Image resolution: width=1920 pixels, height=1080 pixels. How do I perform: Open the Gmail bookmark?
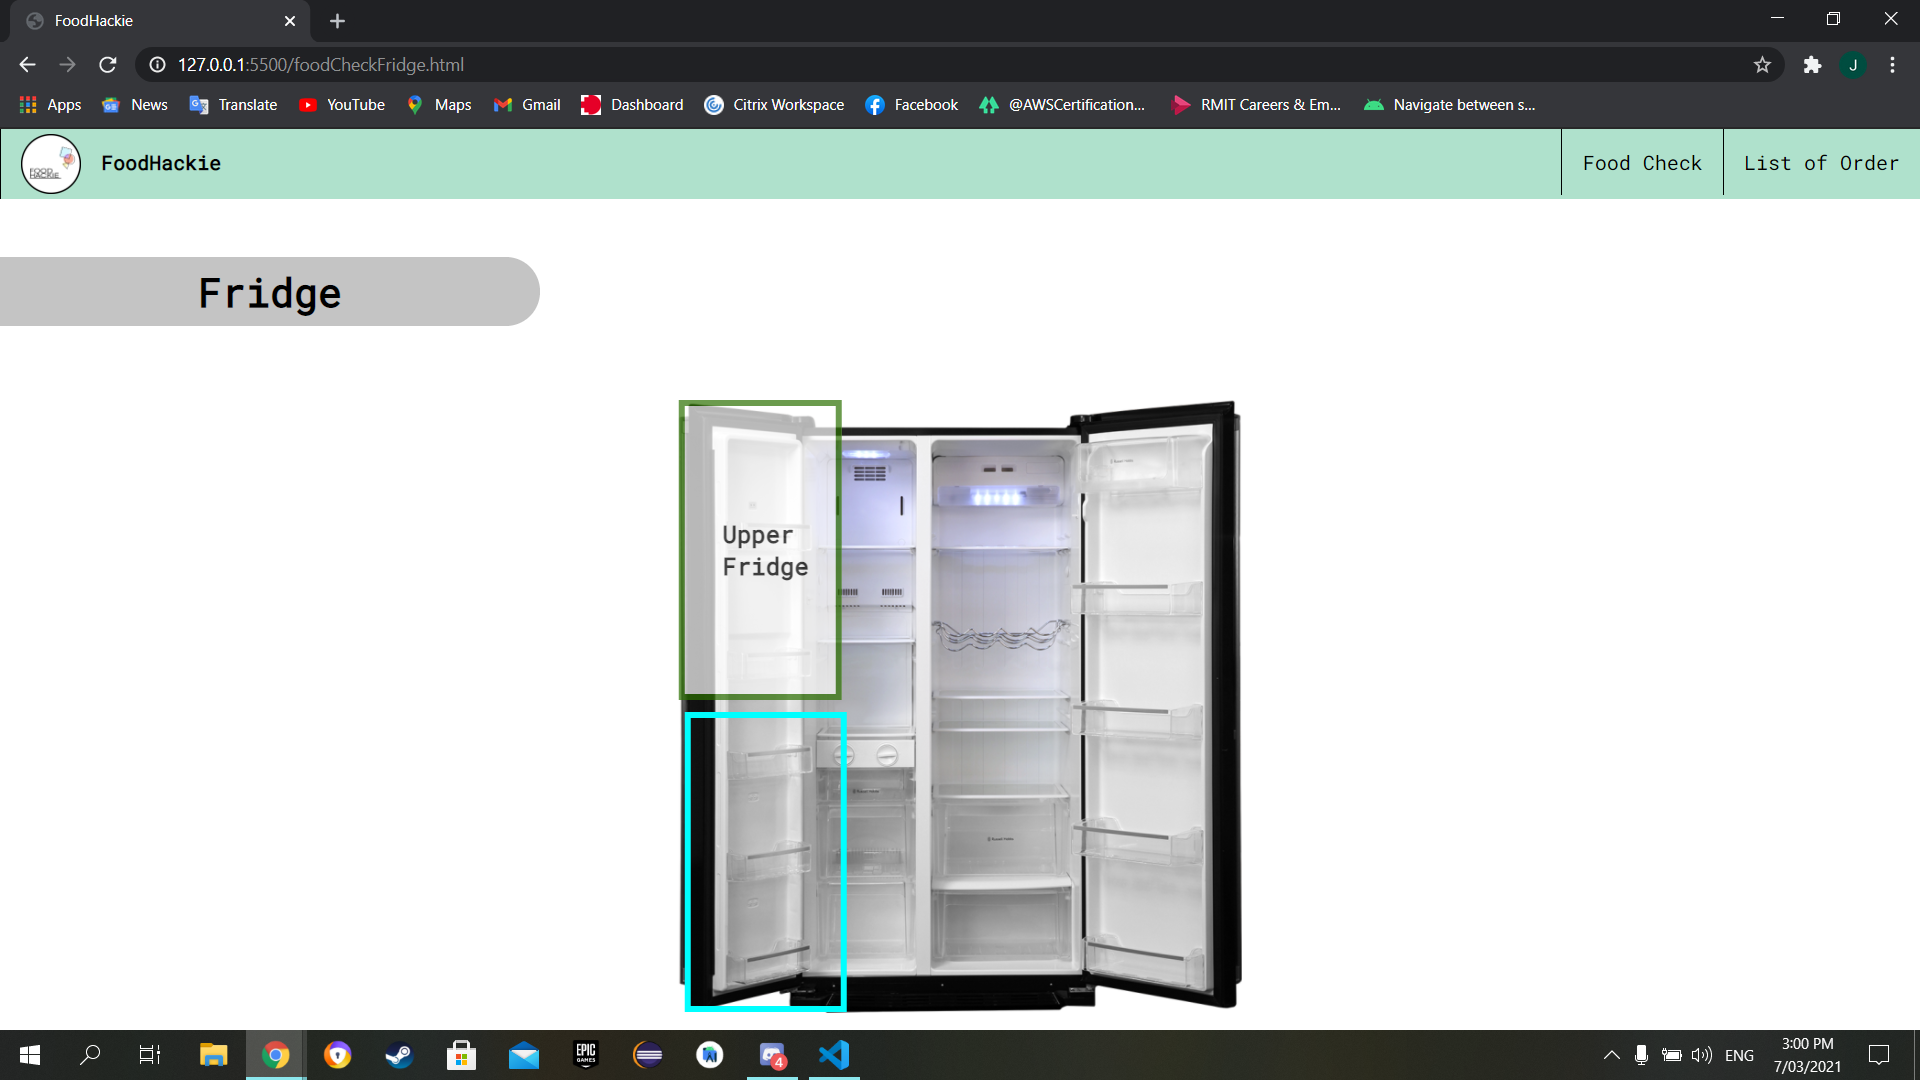pyautogui.click(x=527, y=105)
